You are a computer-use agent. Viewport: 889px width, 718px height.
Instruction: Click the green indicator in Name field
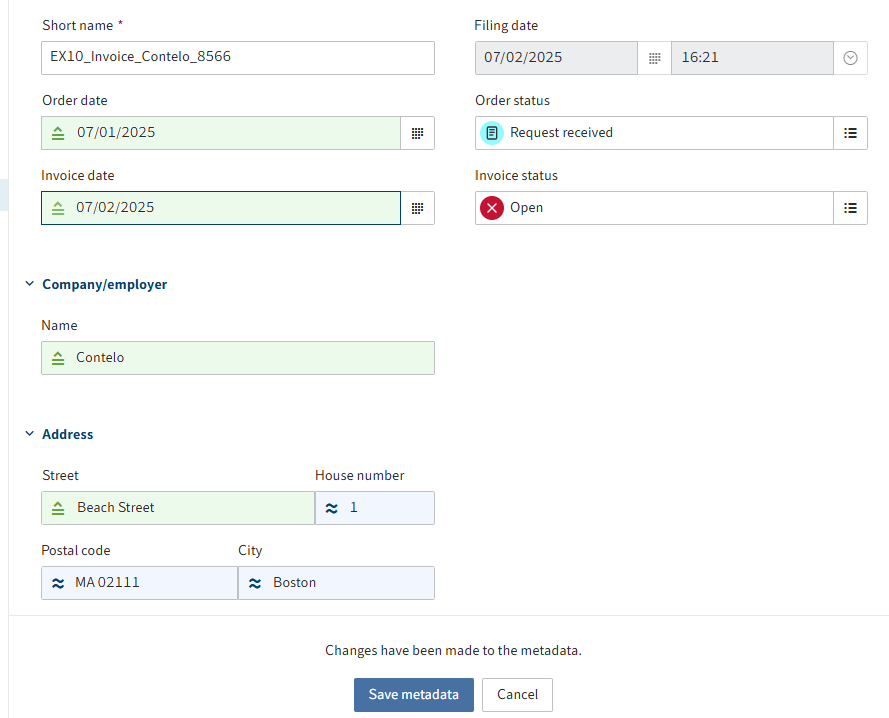point(58,358)
